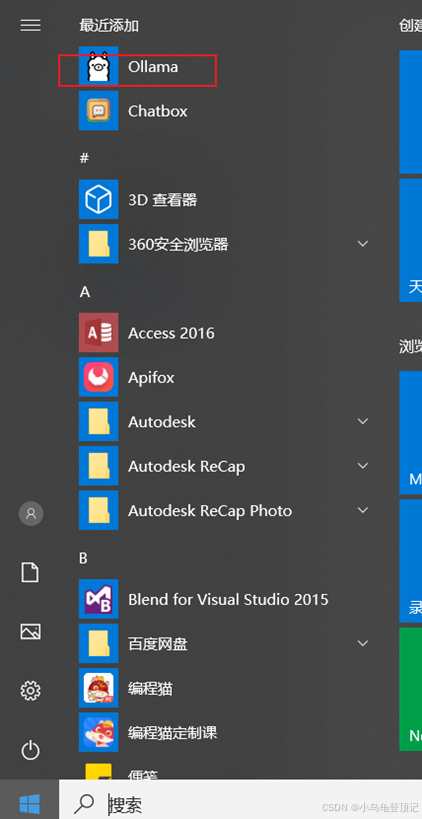Click the taskbar 搜索 search field

click(x=240, y=800)
